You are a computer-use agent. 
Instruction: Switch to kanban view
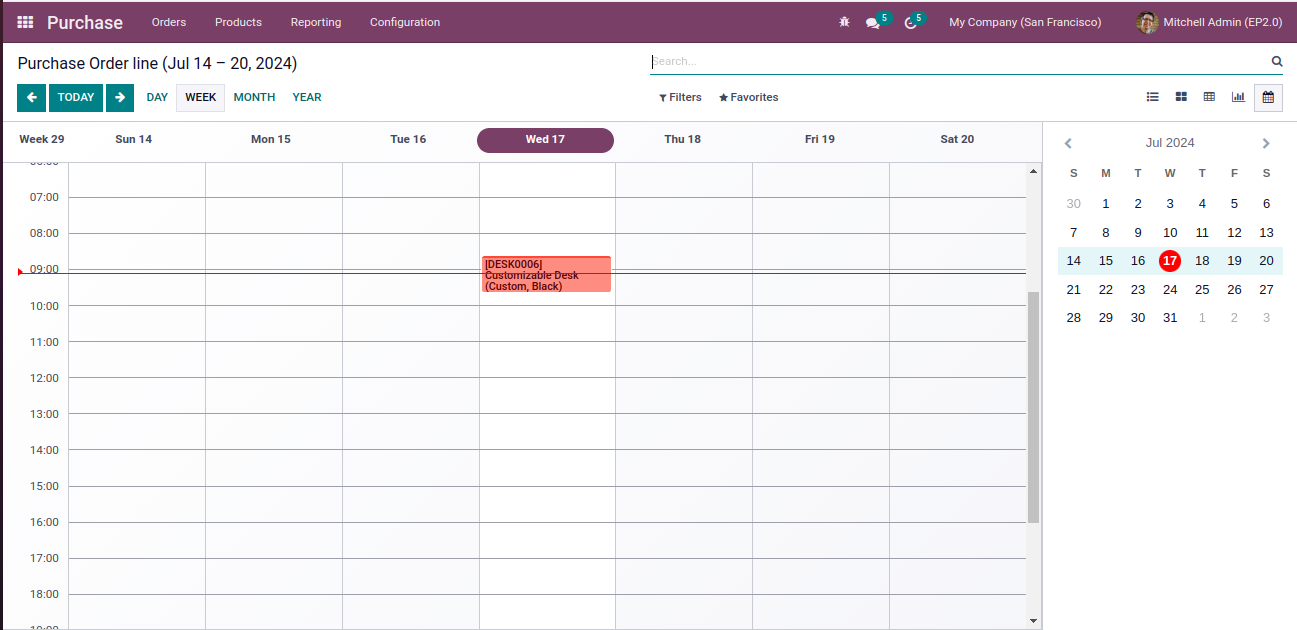[x=1181, y=97]
